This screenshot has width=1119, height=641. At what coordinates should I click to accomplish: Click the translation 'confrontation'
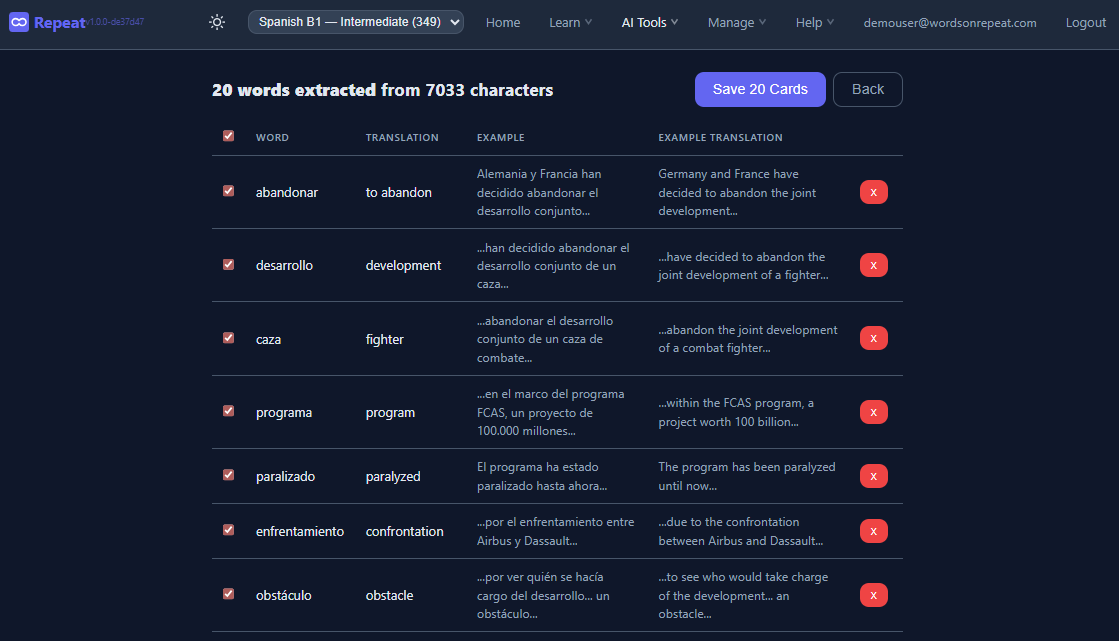pyautogui.click(x=404, y=531)
